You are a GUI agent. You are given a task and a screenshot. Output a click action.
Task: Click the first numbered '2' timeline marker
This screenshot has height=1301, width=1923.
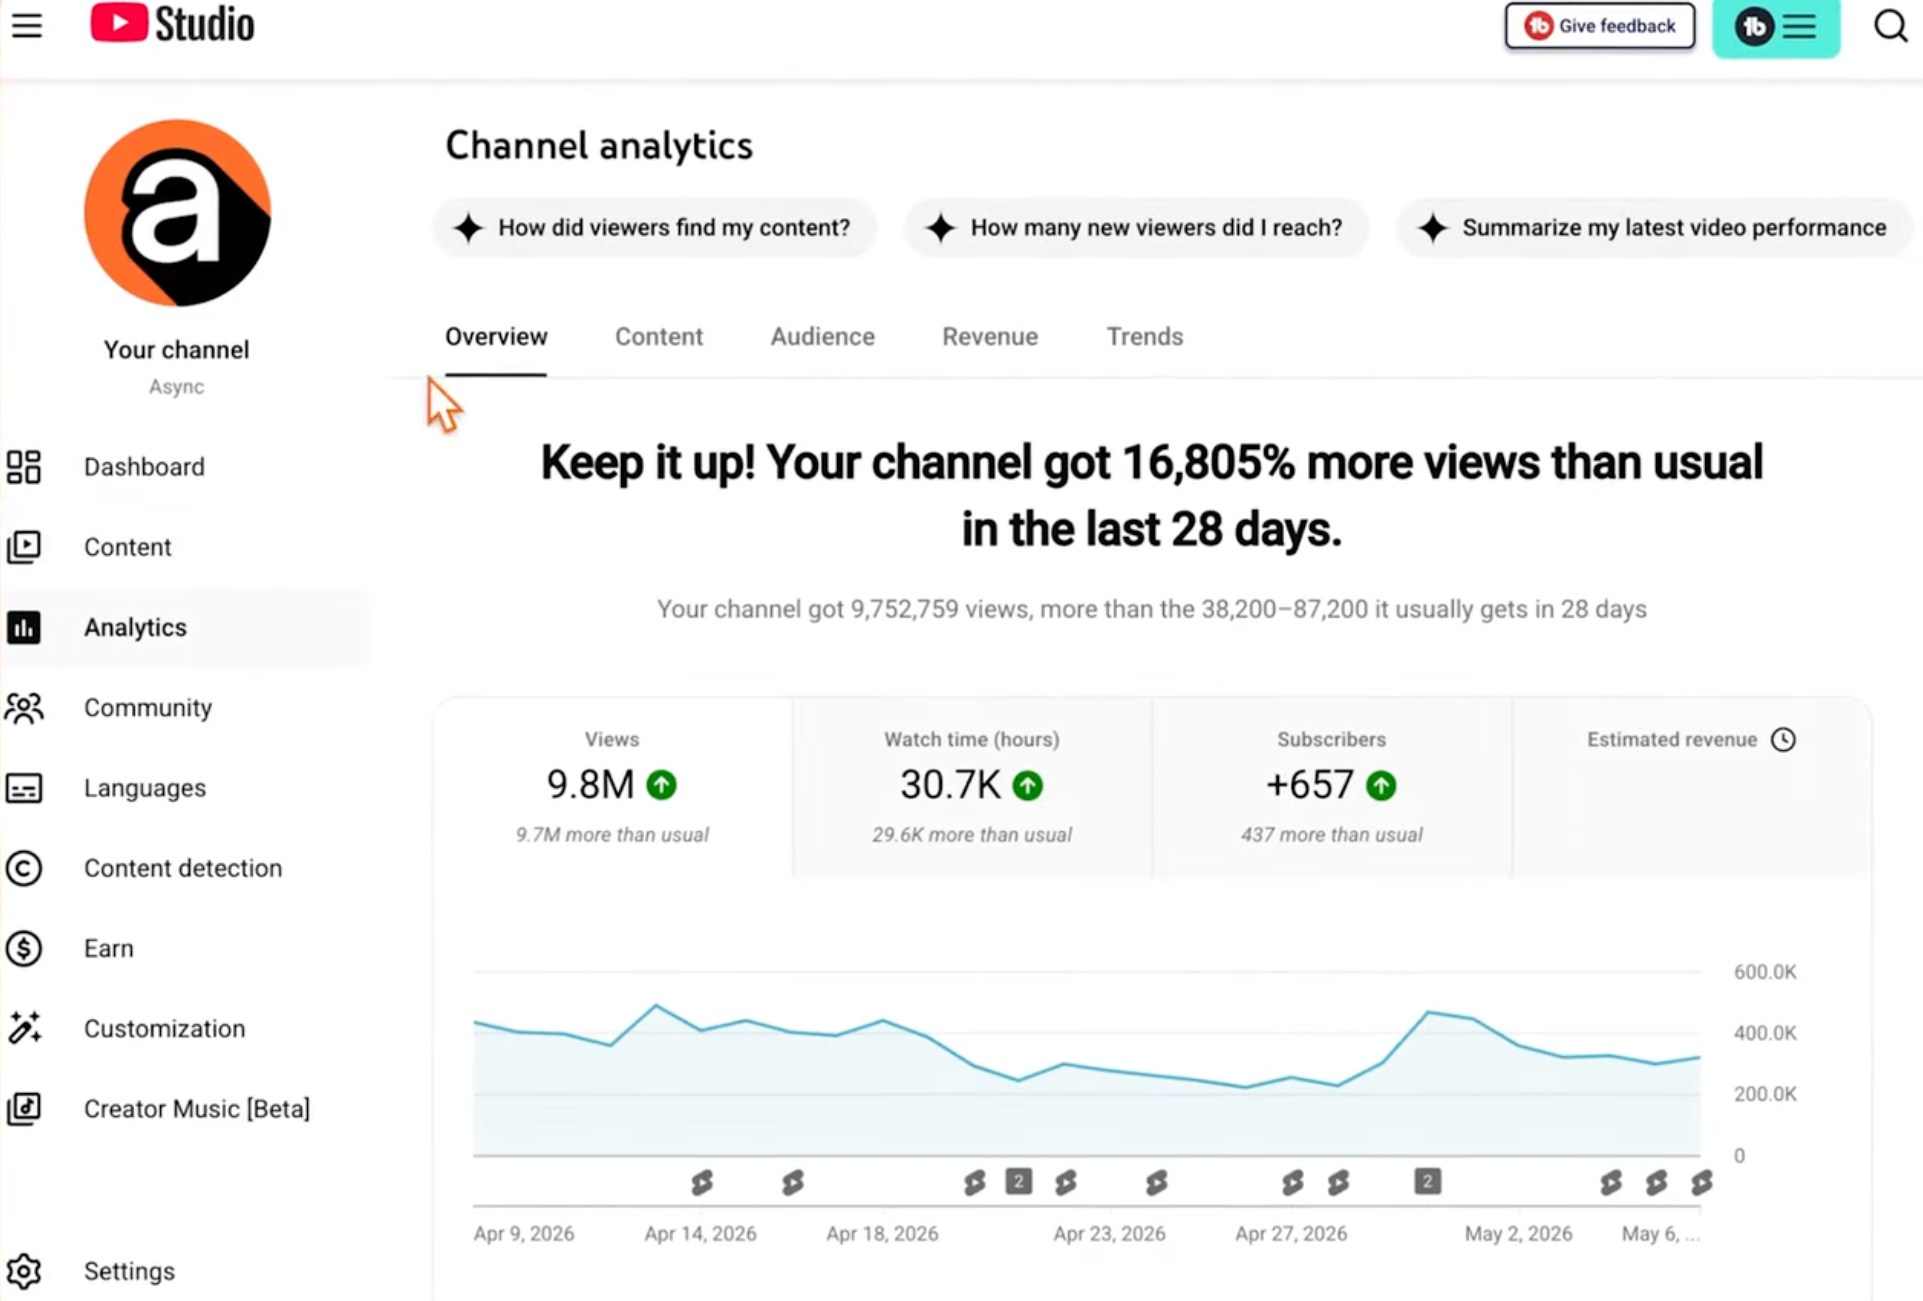[x=1018, y=1182]
